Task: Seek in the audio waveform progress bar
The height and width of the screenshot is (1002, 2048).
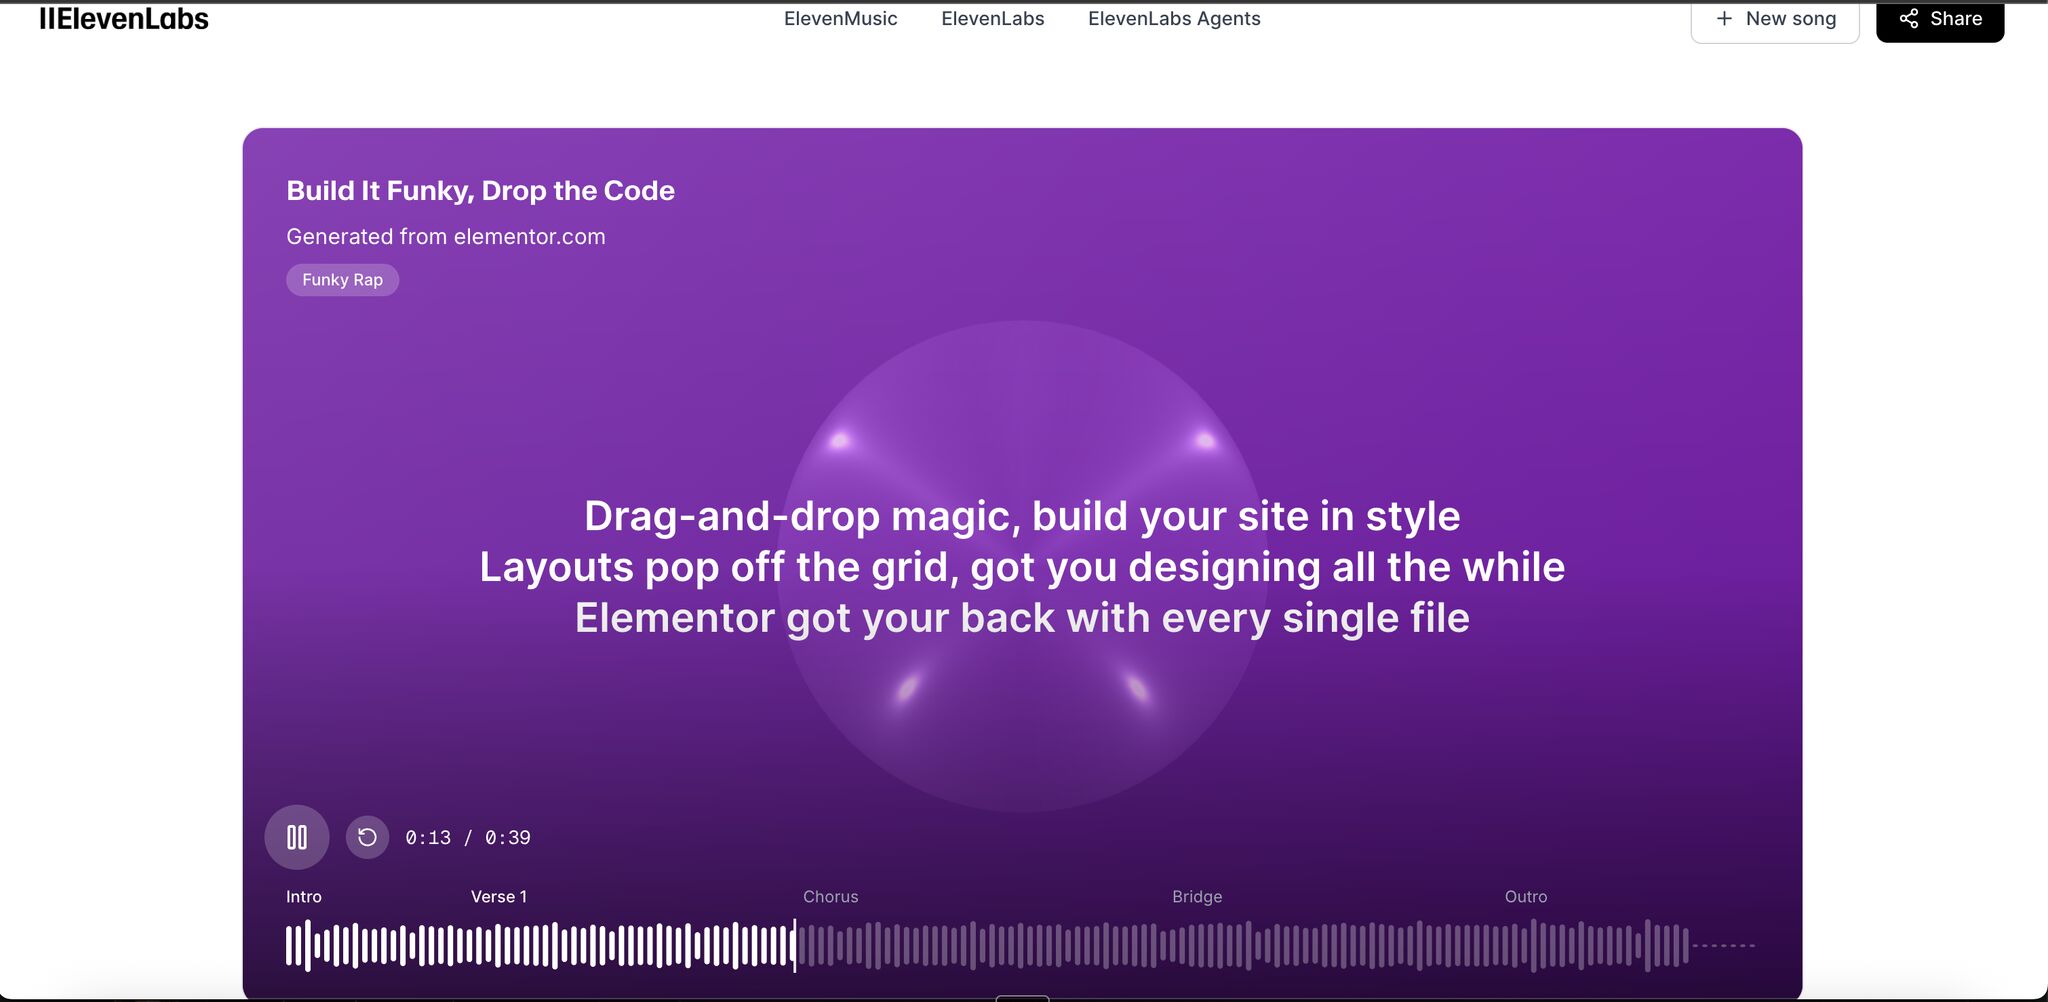Action: (1020, 945)
